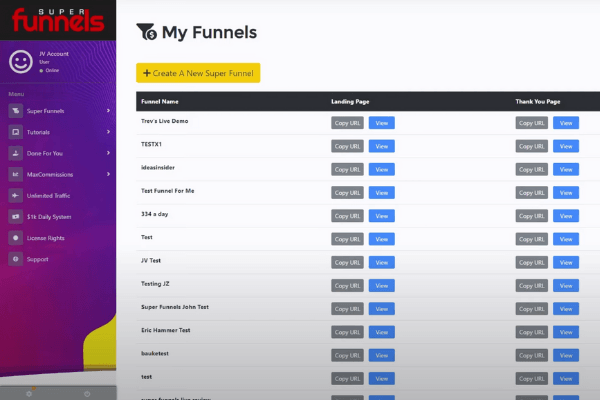Click the Support icon in sidebar
600x400 pixels.
[16, 259]
